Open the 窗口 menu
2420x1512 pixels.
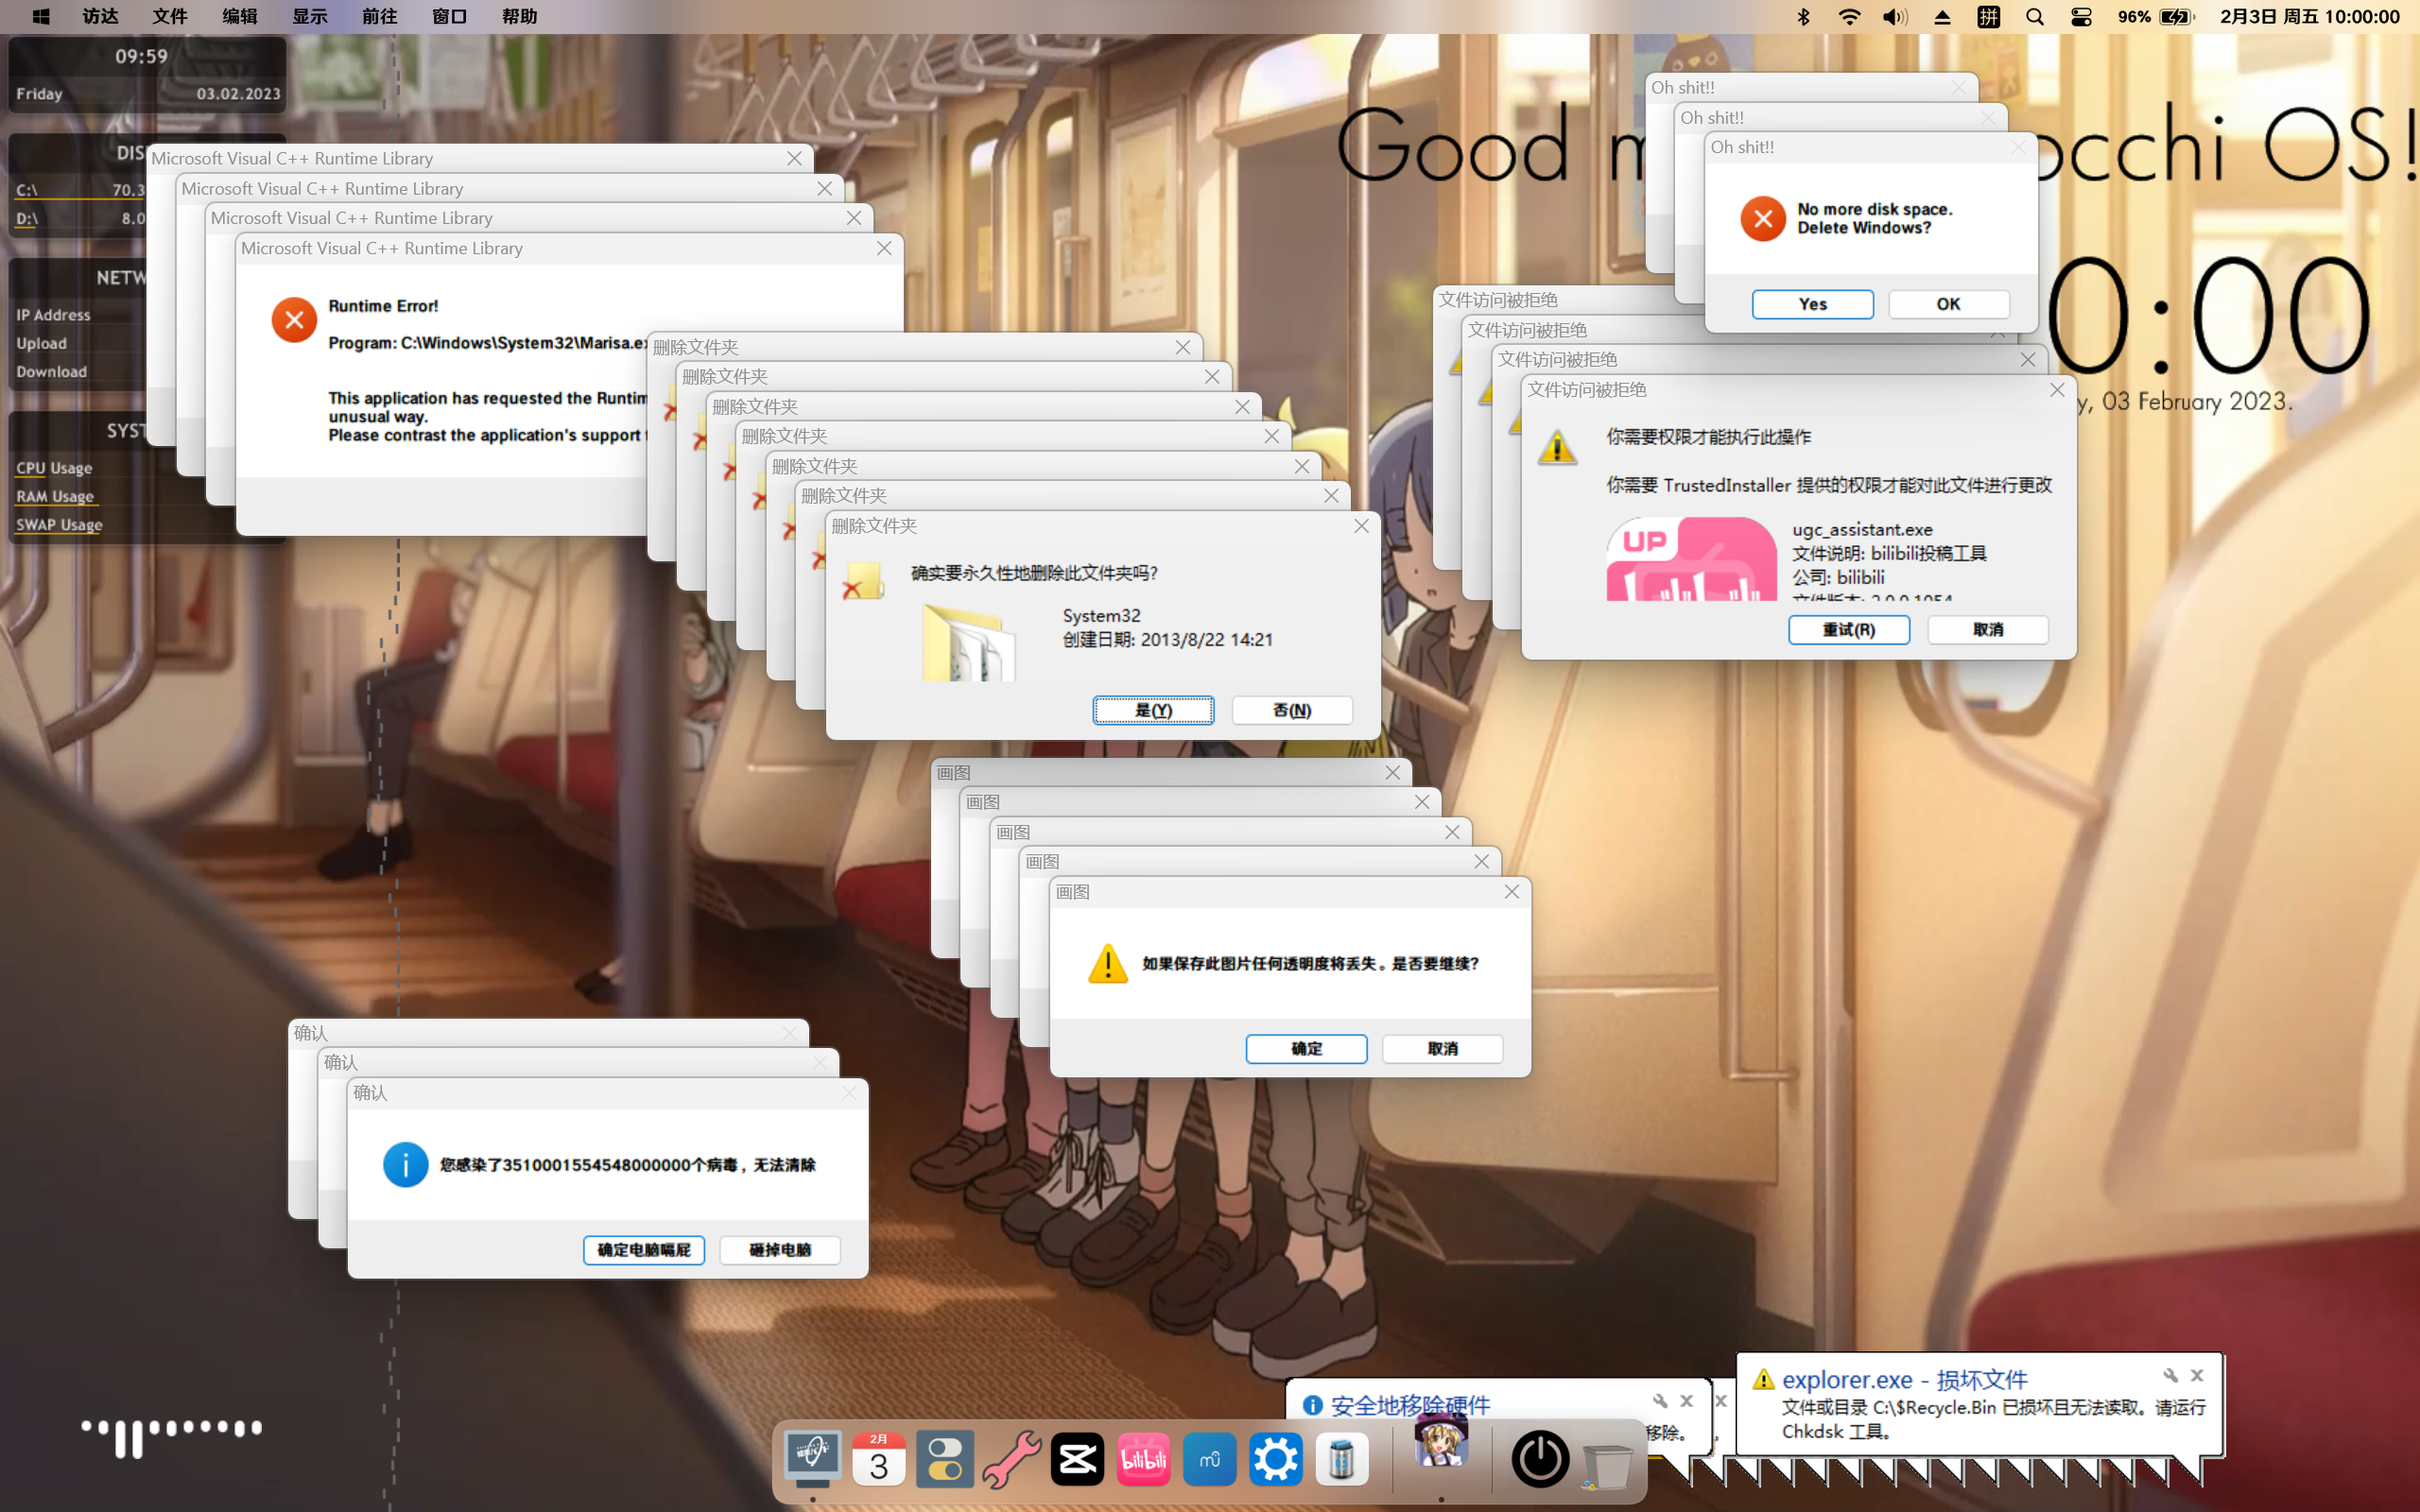point(450,17)
